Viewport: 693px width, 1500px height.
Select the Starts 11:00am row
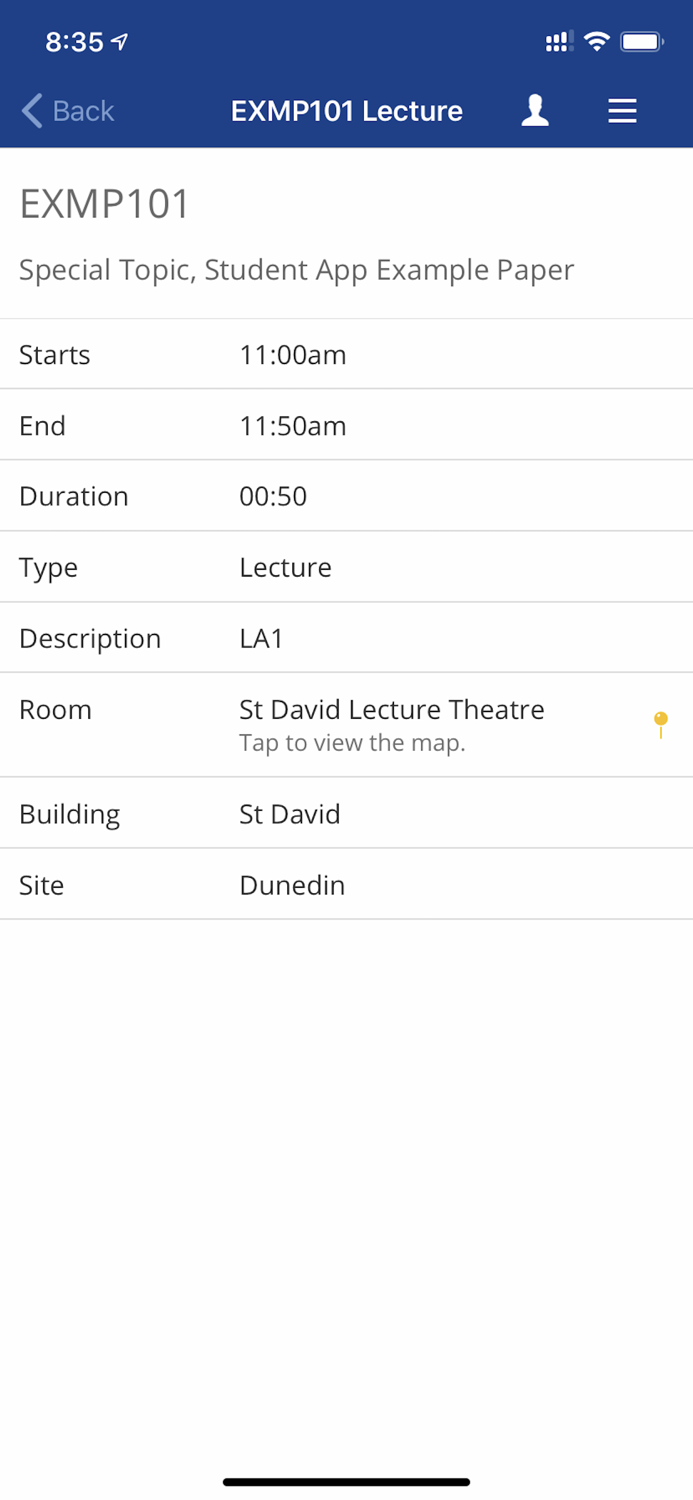point(346,354)
